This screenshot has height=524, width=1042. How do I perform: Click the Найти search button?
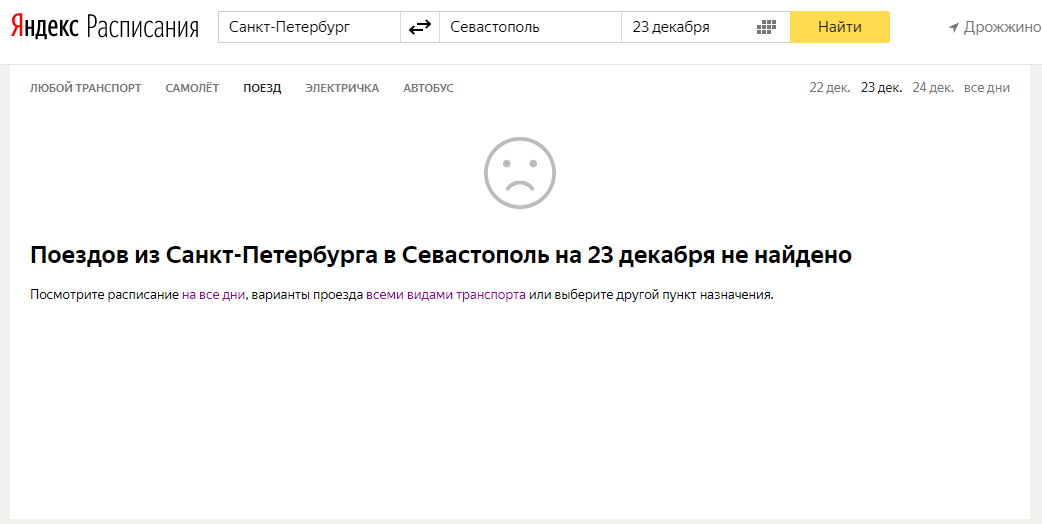[x=840, y=27]
